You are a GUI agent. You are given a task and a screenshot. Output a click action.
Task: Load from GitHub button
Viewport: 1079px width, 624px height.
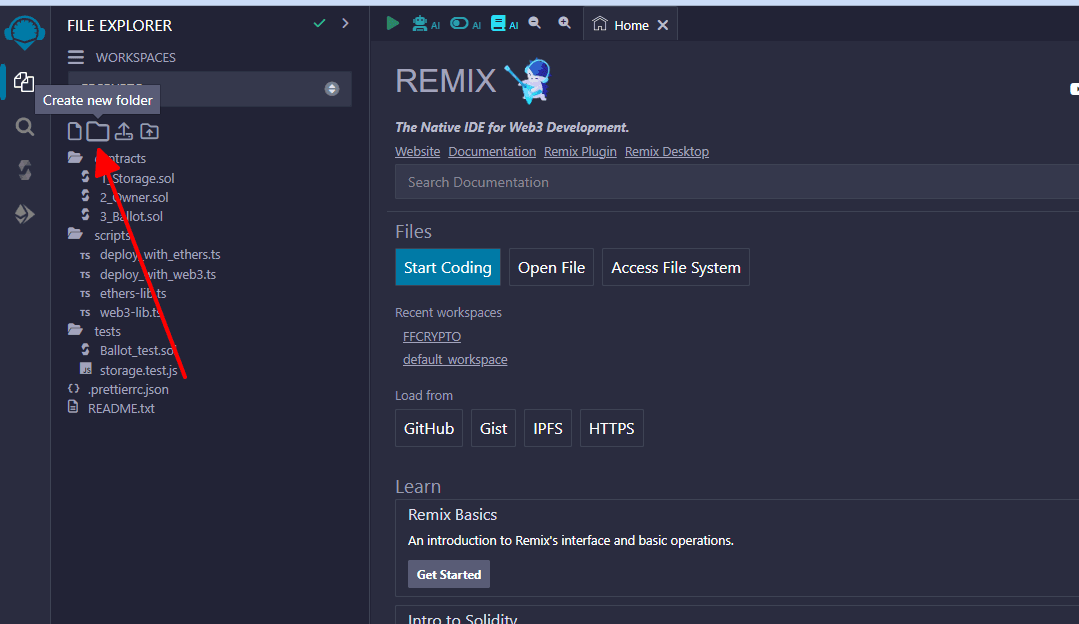pyautogui.click(x=429, y=428)
